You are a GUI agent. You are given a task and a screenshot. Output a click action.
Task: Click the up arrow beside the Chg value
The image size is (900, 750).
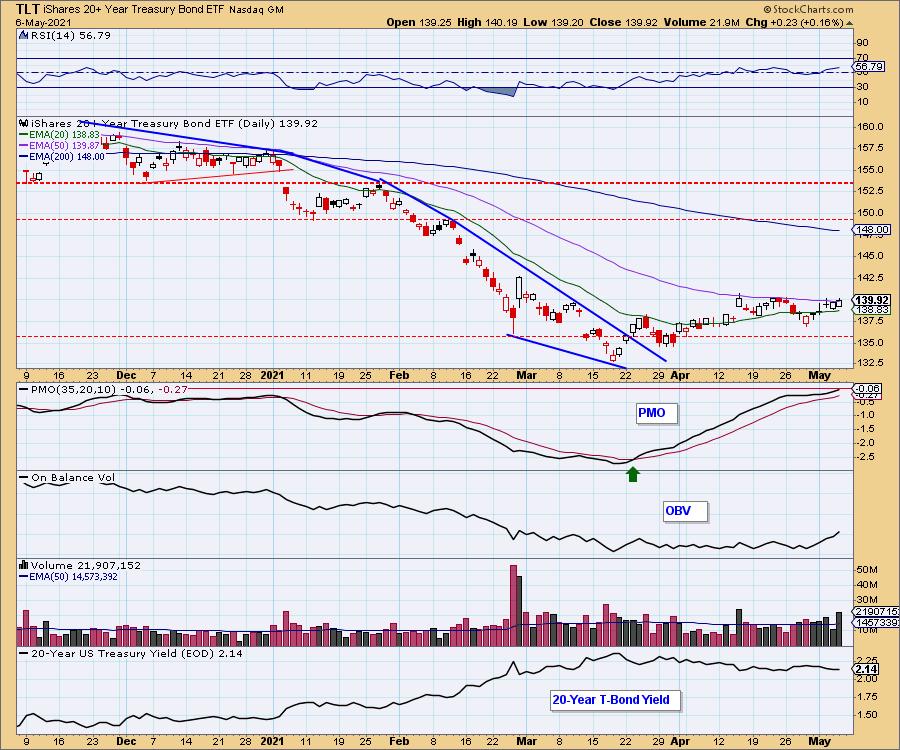pos(849,24)
